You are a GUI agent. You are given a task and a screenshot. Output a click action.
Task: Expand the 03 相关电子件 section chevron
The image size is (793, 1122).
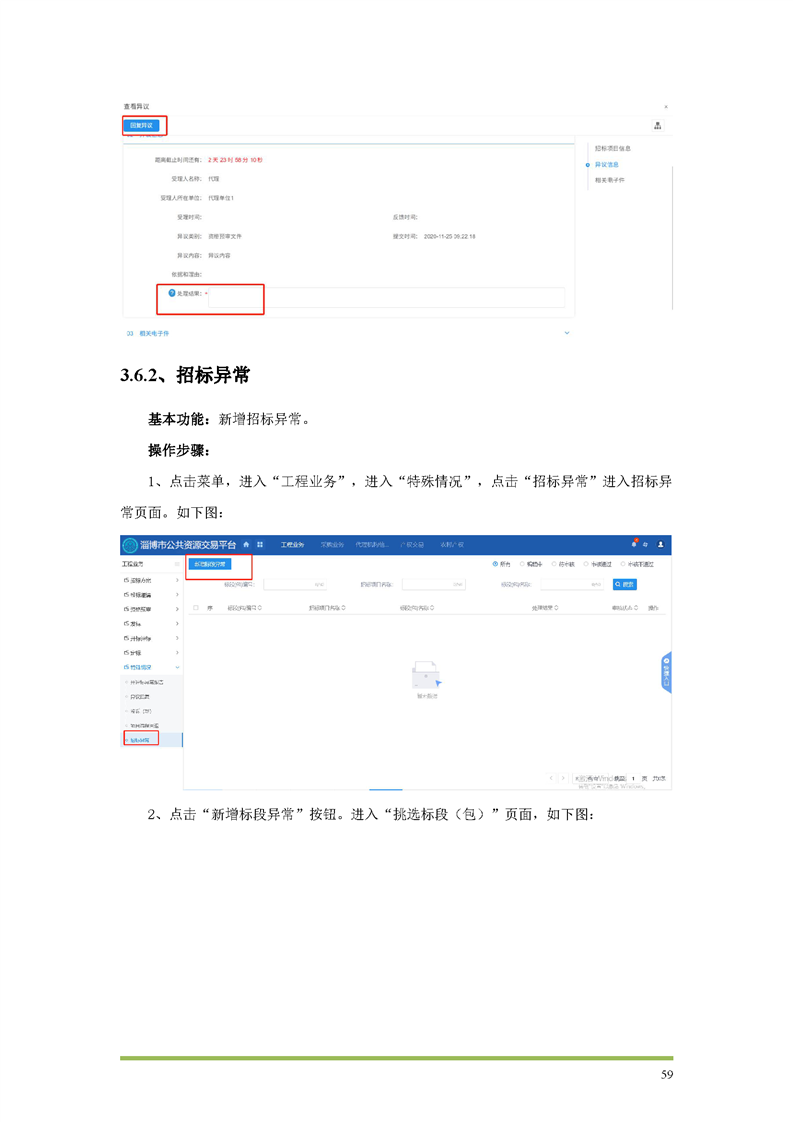pyautogui.click(x=567, y=333)
